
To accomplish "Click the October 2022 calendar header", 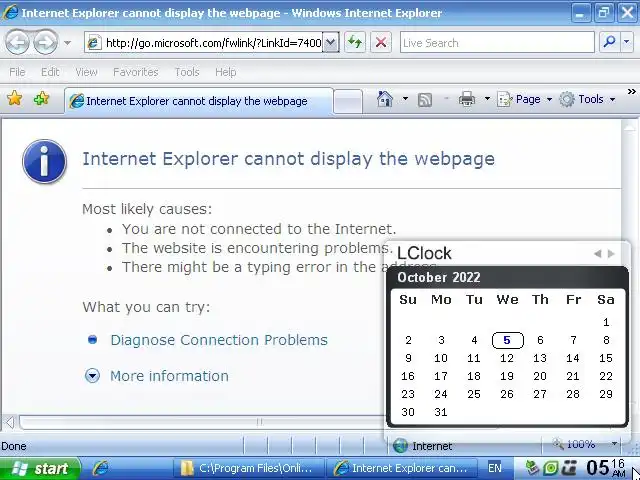I will tap(439, 278).
